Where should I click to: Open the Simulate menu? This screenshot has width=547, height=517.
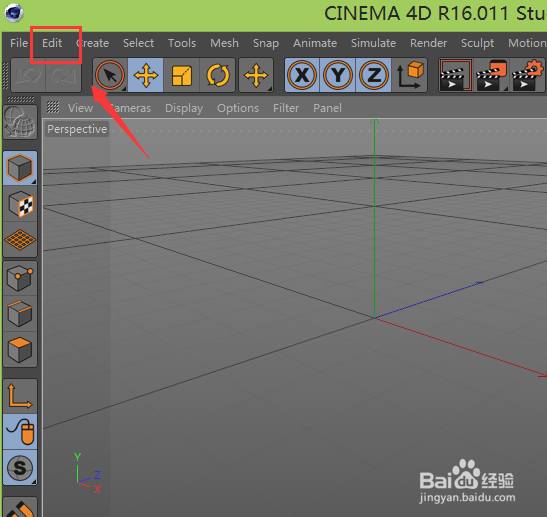point(373,43)
